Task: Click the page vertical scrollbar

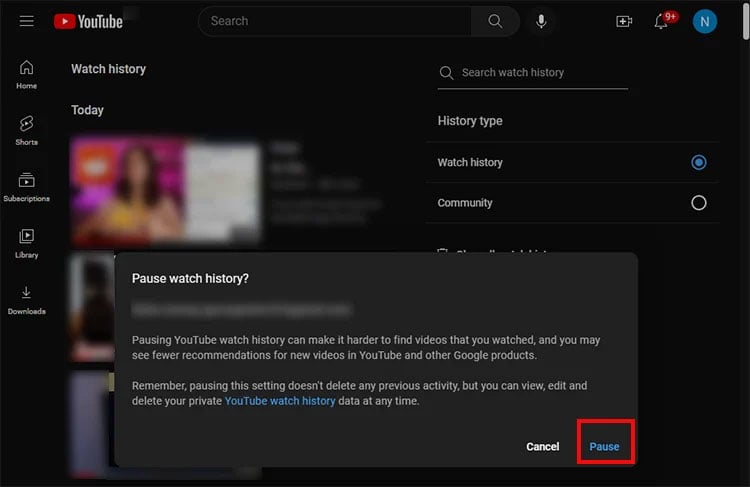Action: (x=746, y=22)
